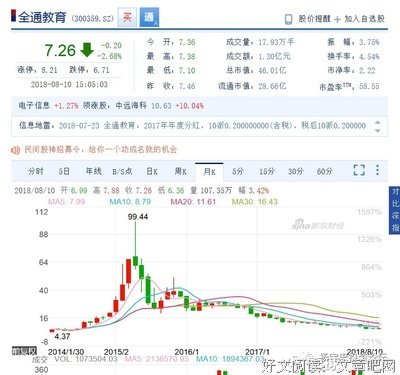
Task: Click the 4.37 low price label
Action: click(x=62, y=336)
